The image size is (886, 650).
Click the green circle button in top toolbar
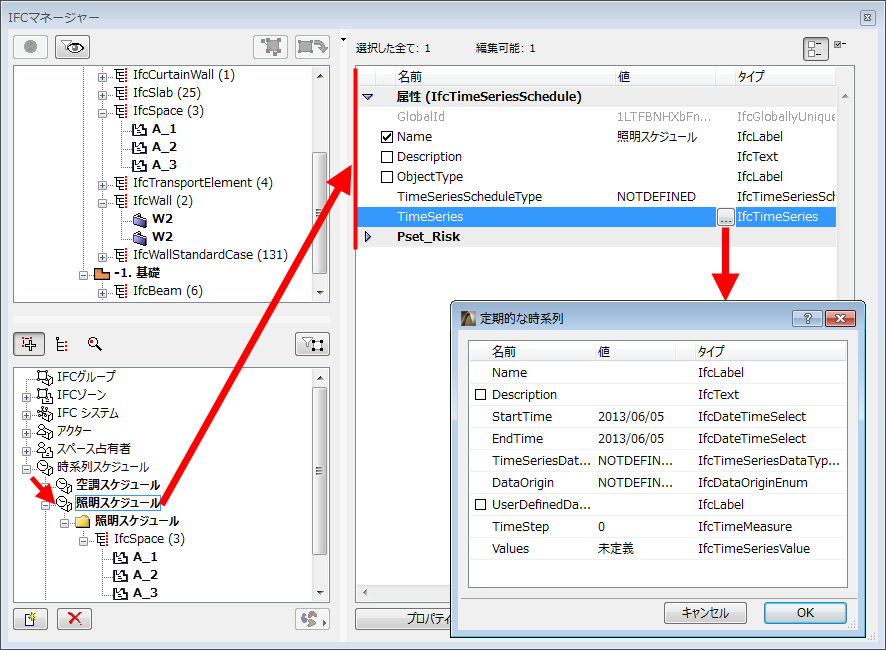tap(31, 47)
